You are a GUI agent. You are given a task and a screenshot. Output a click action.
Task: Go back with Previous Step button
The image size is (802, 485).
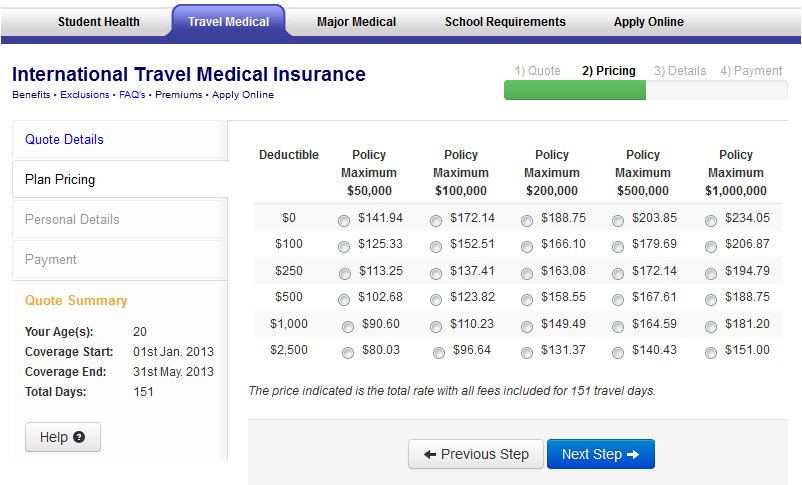pyautogui.click(x=476, y=454)
